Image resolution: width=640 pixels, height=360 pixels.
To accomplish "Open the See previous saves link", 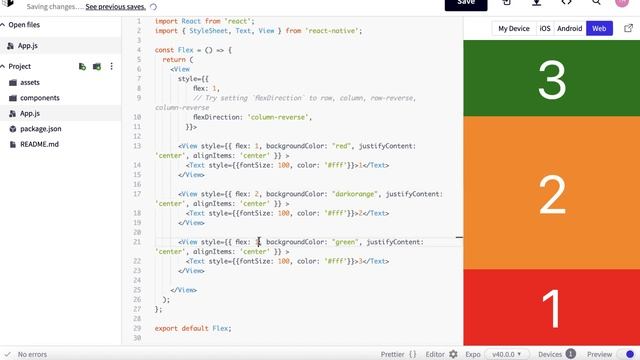I will tap(116, 7).
